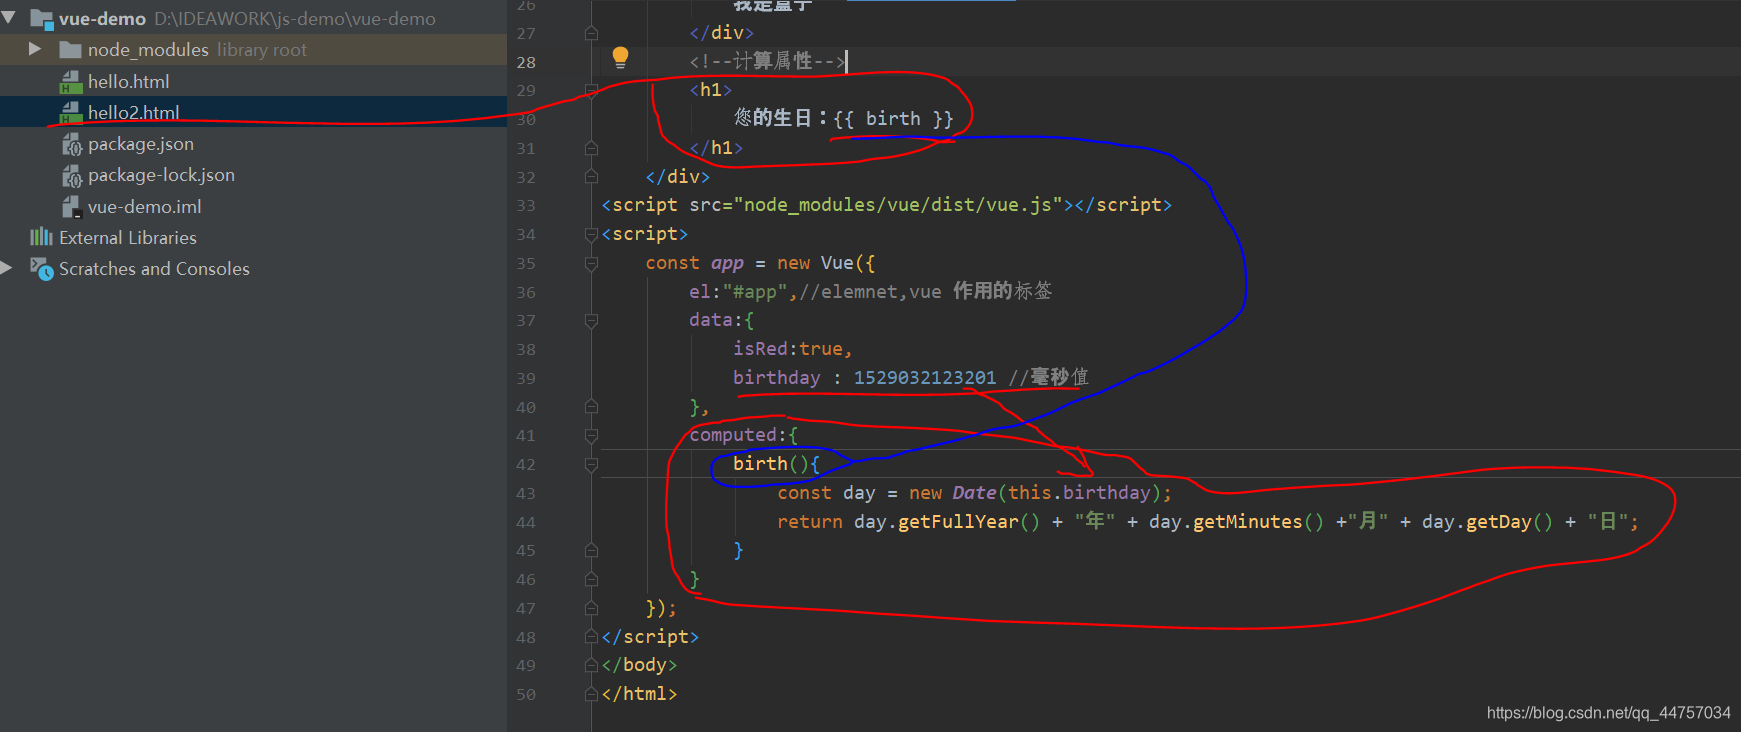Click the package-lock.json file icon
The height and width of the screenshot is (732, 1741).
pyautogui.click(x=71, y=175)
